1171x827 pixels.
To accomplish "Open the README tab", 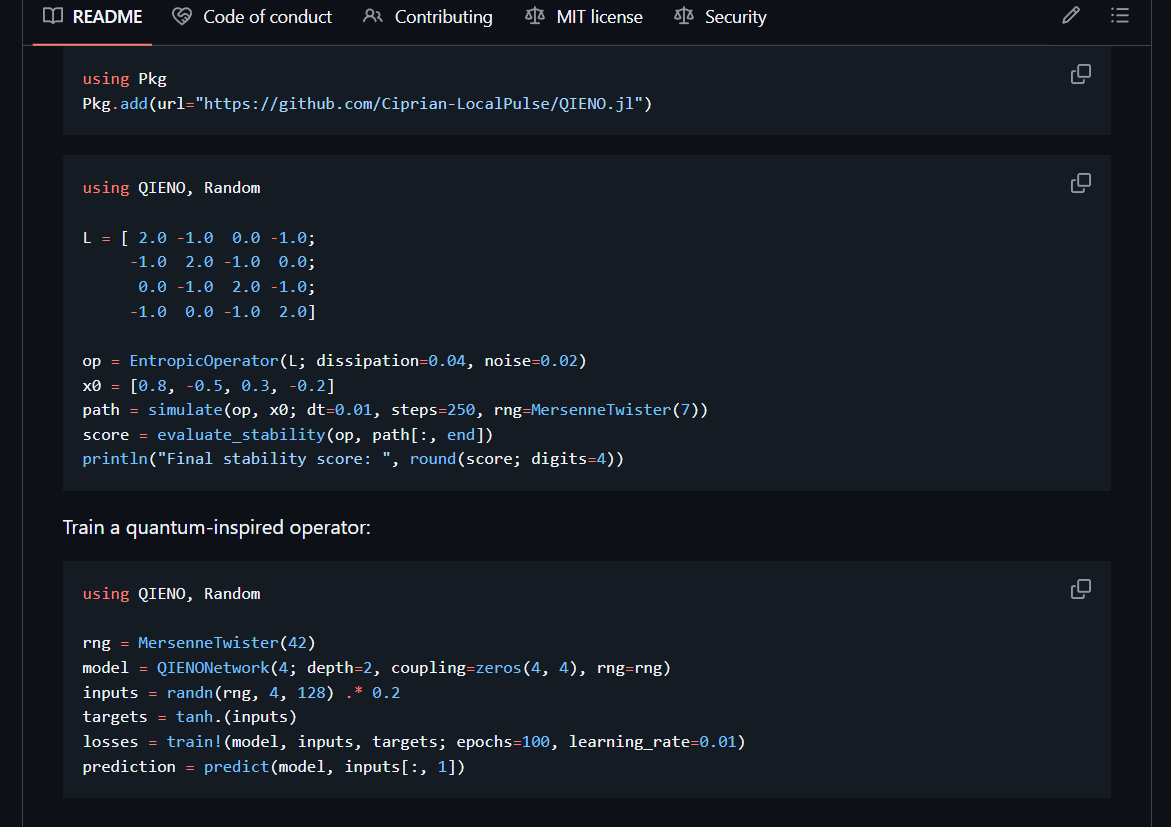I will [93, 16].
